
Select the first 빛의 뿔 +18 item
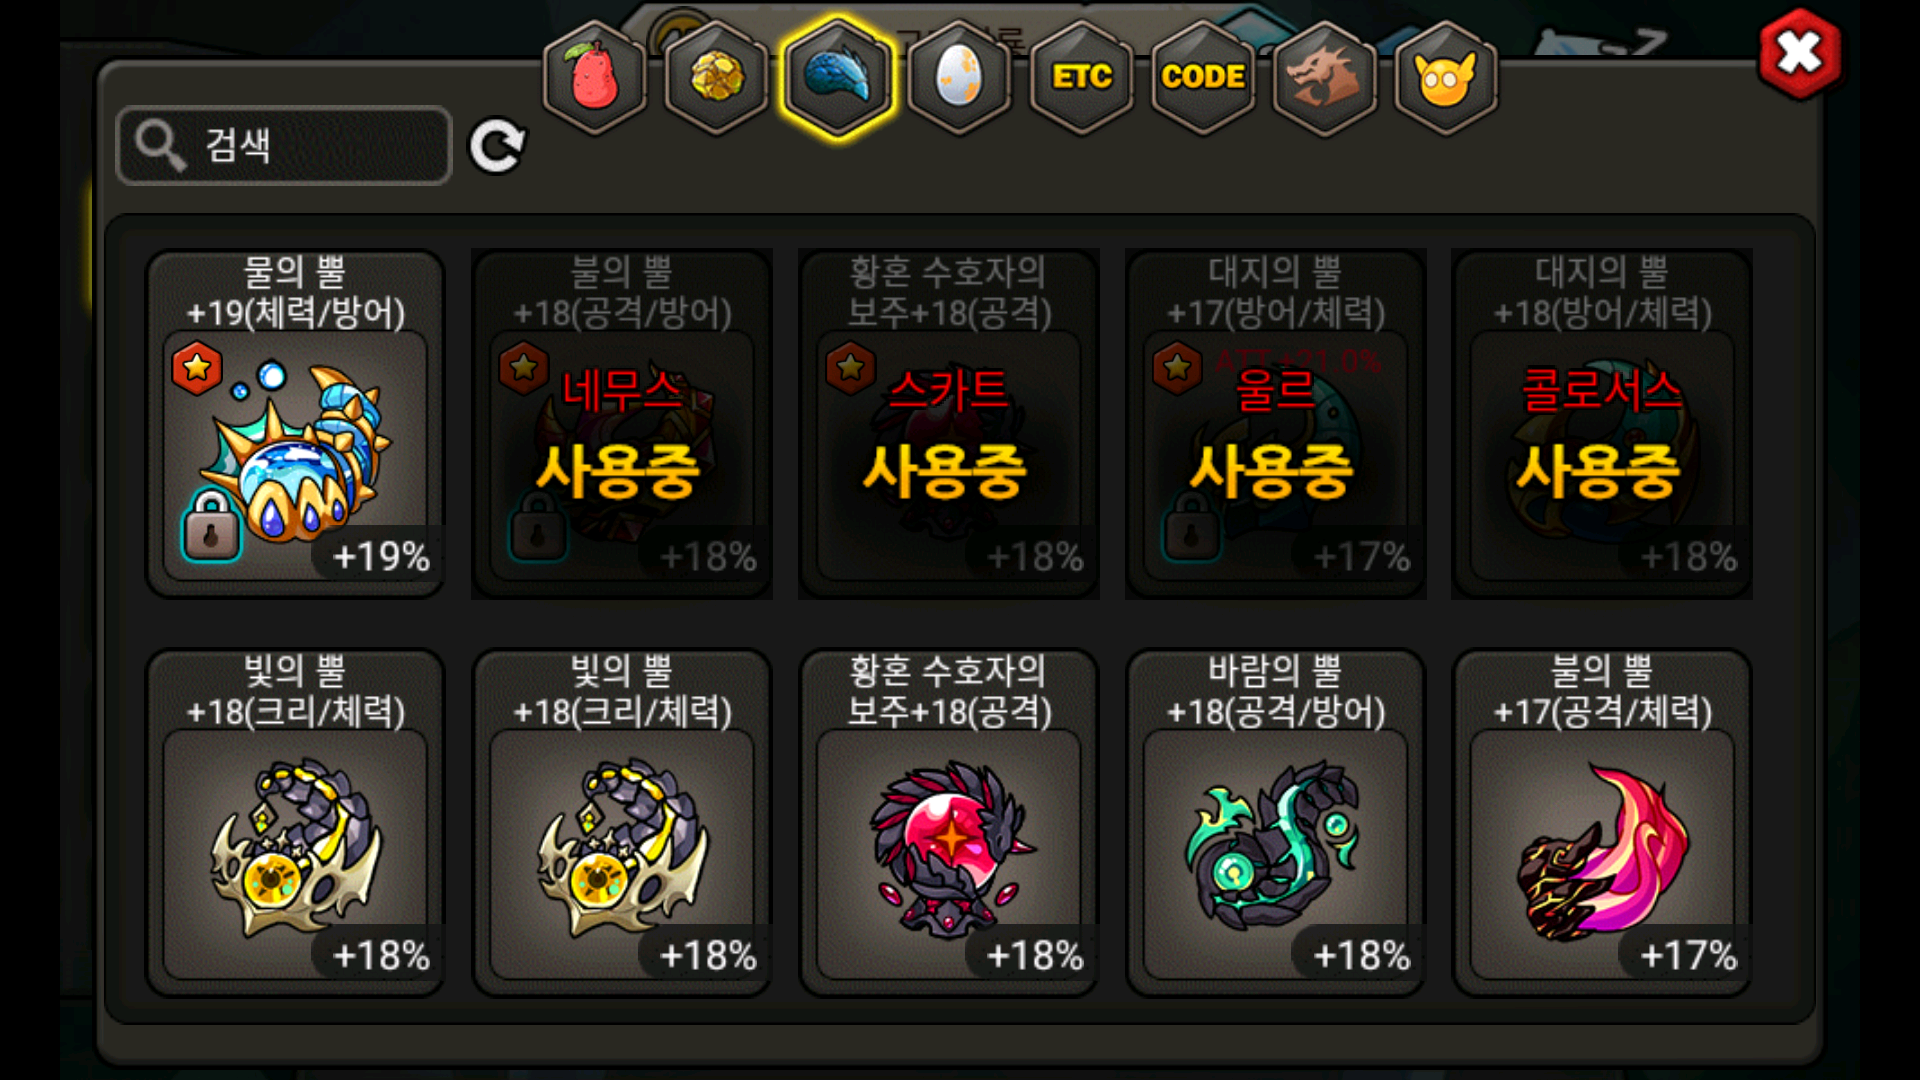pyautogui.click(x=295, y=823)
